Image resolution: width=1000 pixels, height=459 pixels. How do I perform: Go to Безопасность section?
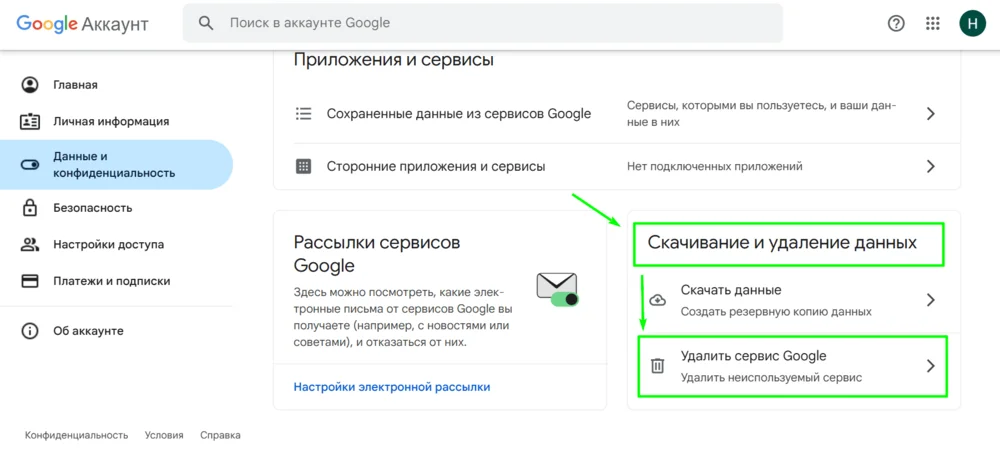pos(92,208)
